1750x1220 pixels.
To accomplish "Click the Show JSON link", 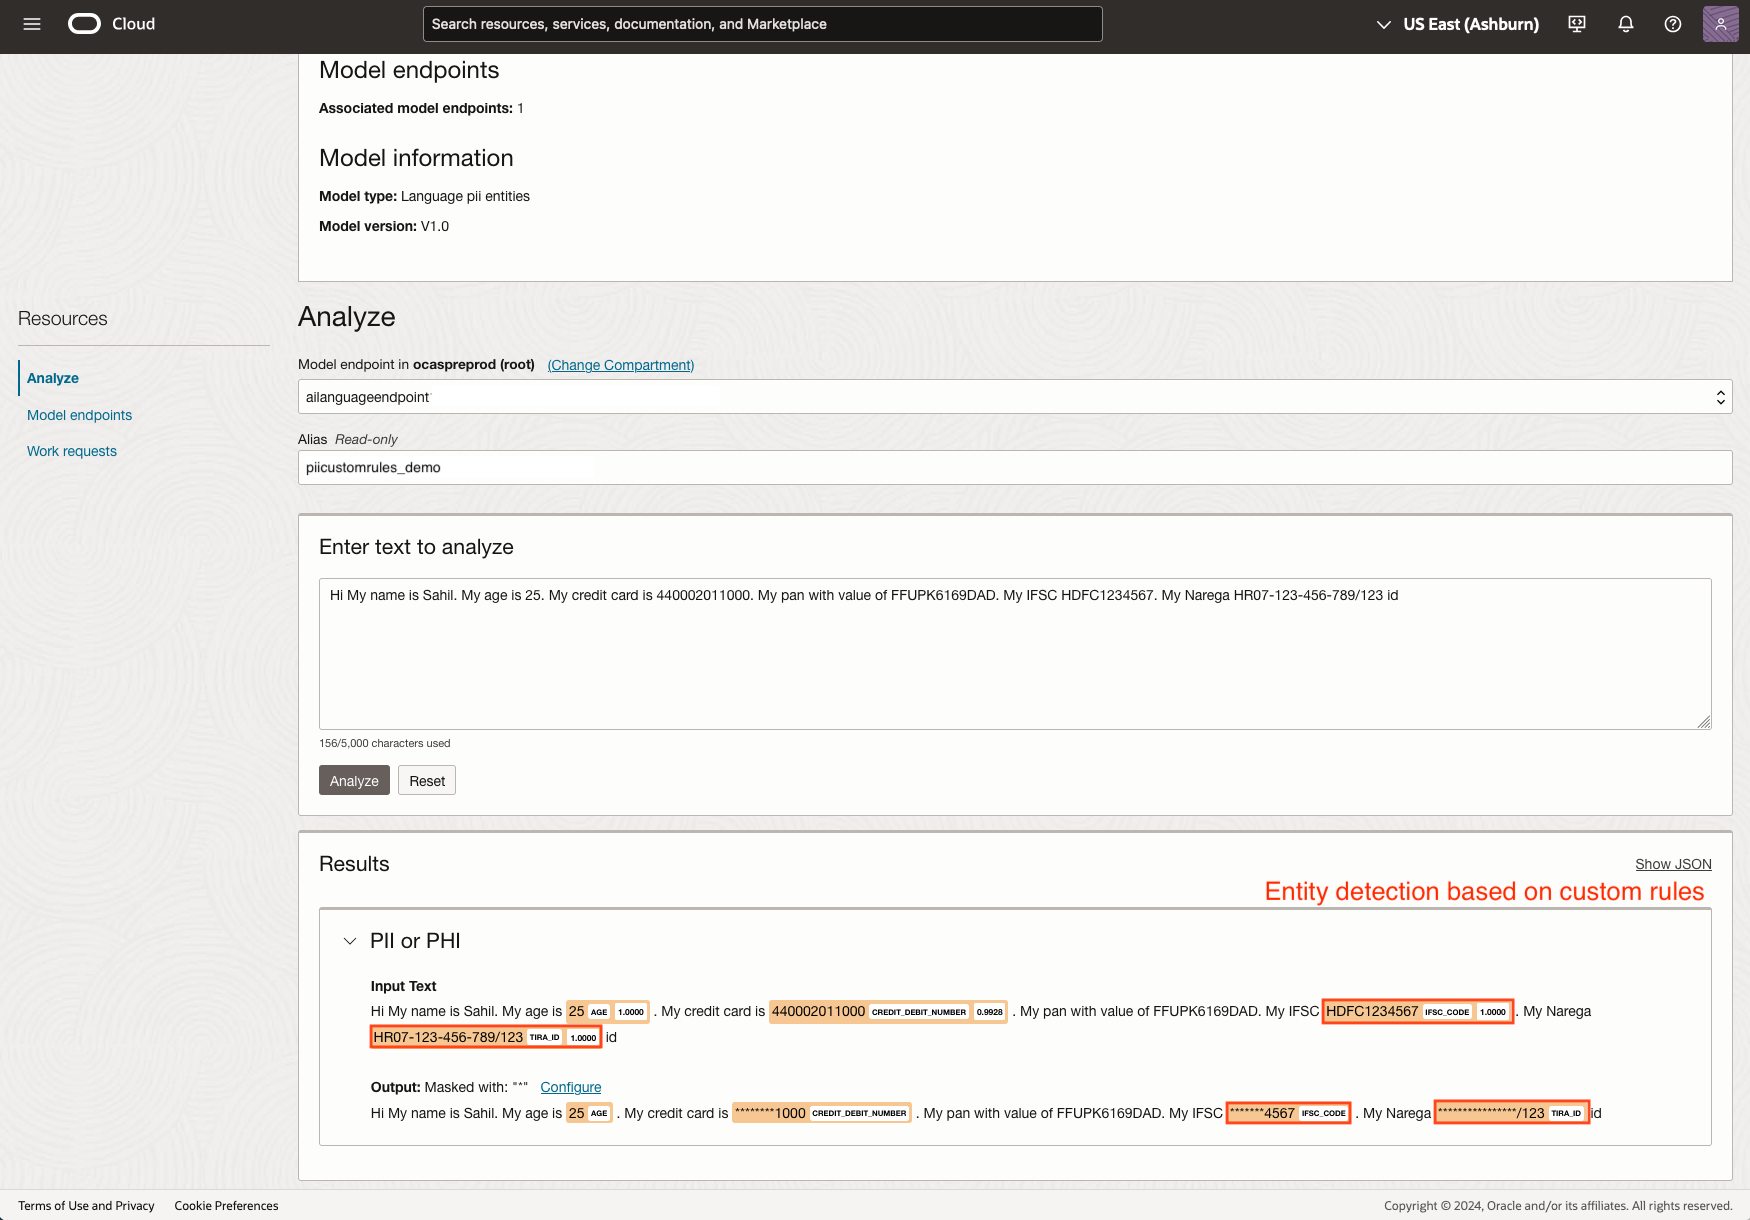I will 1673,864.
